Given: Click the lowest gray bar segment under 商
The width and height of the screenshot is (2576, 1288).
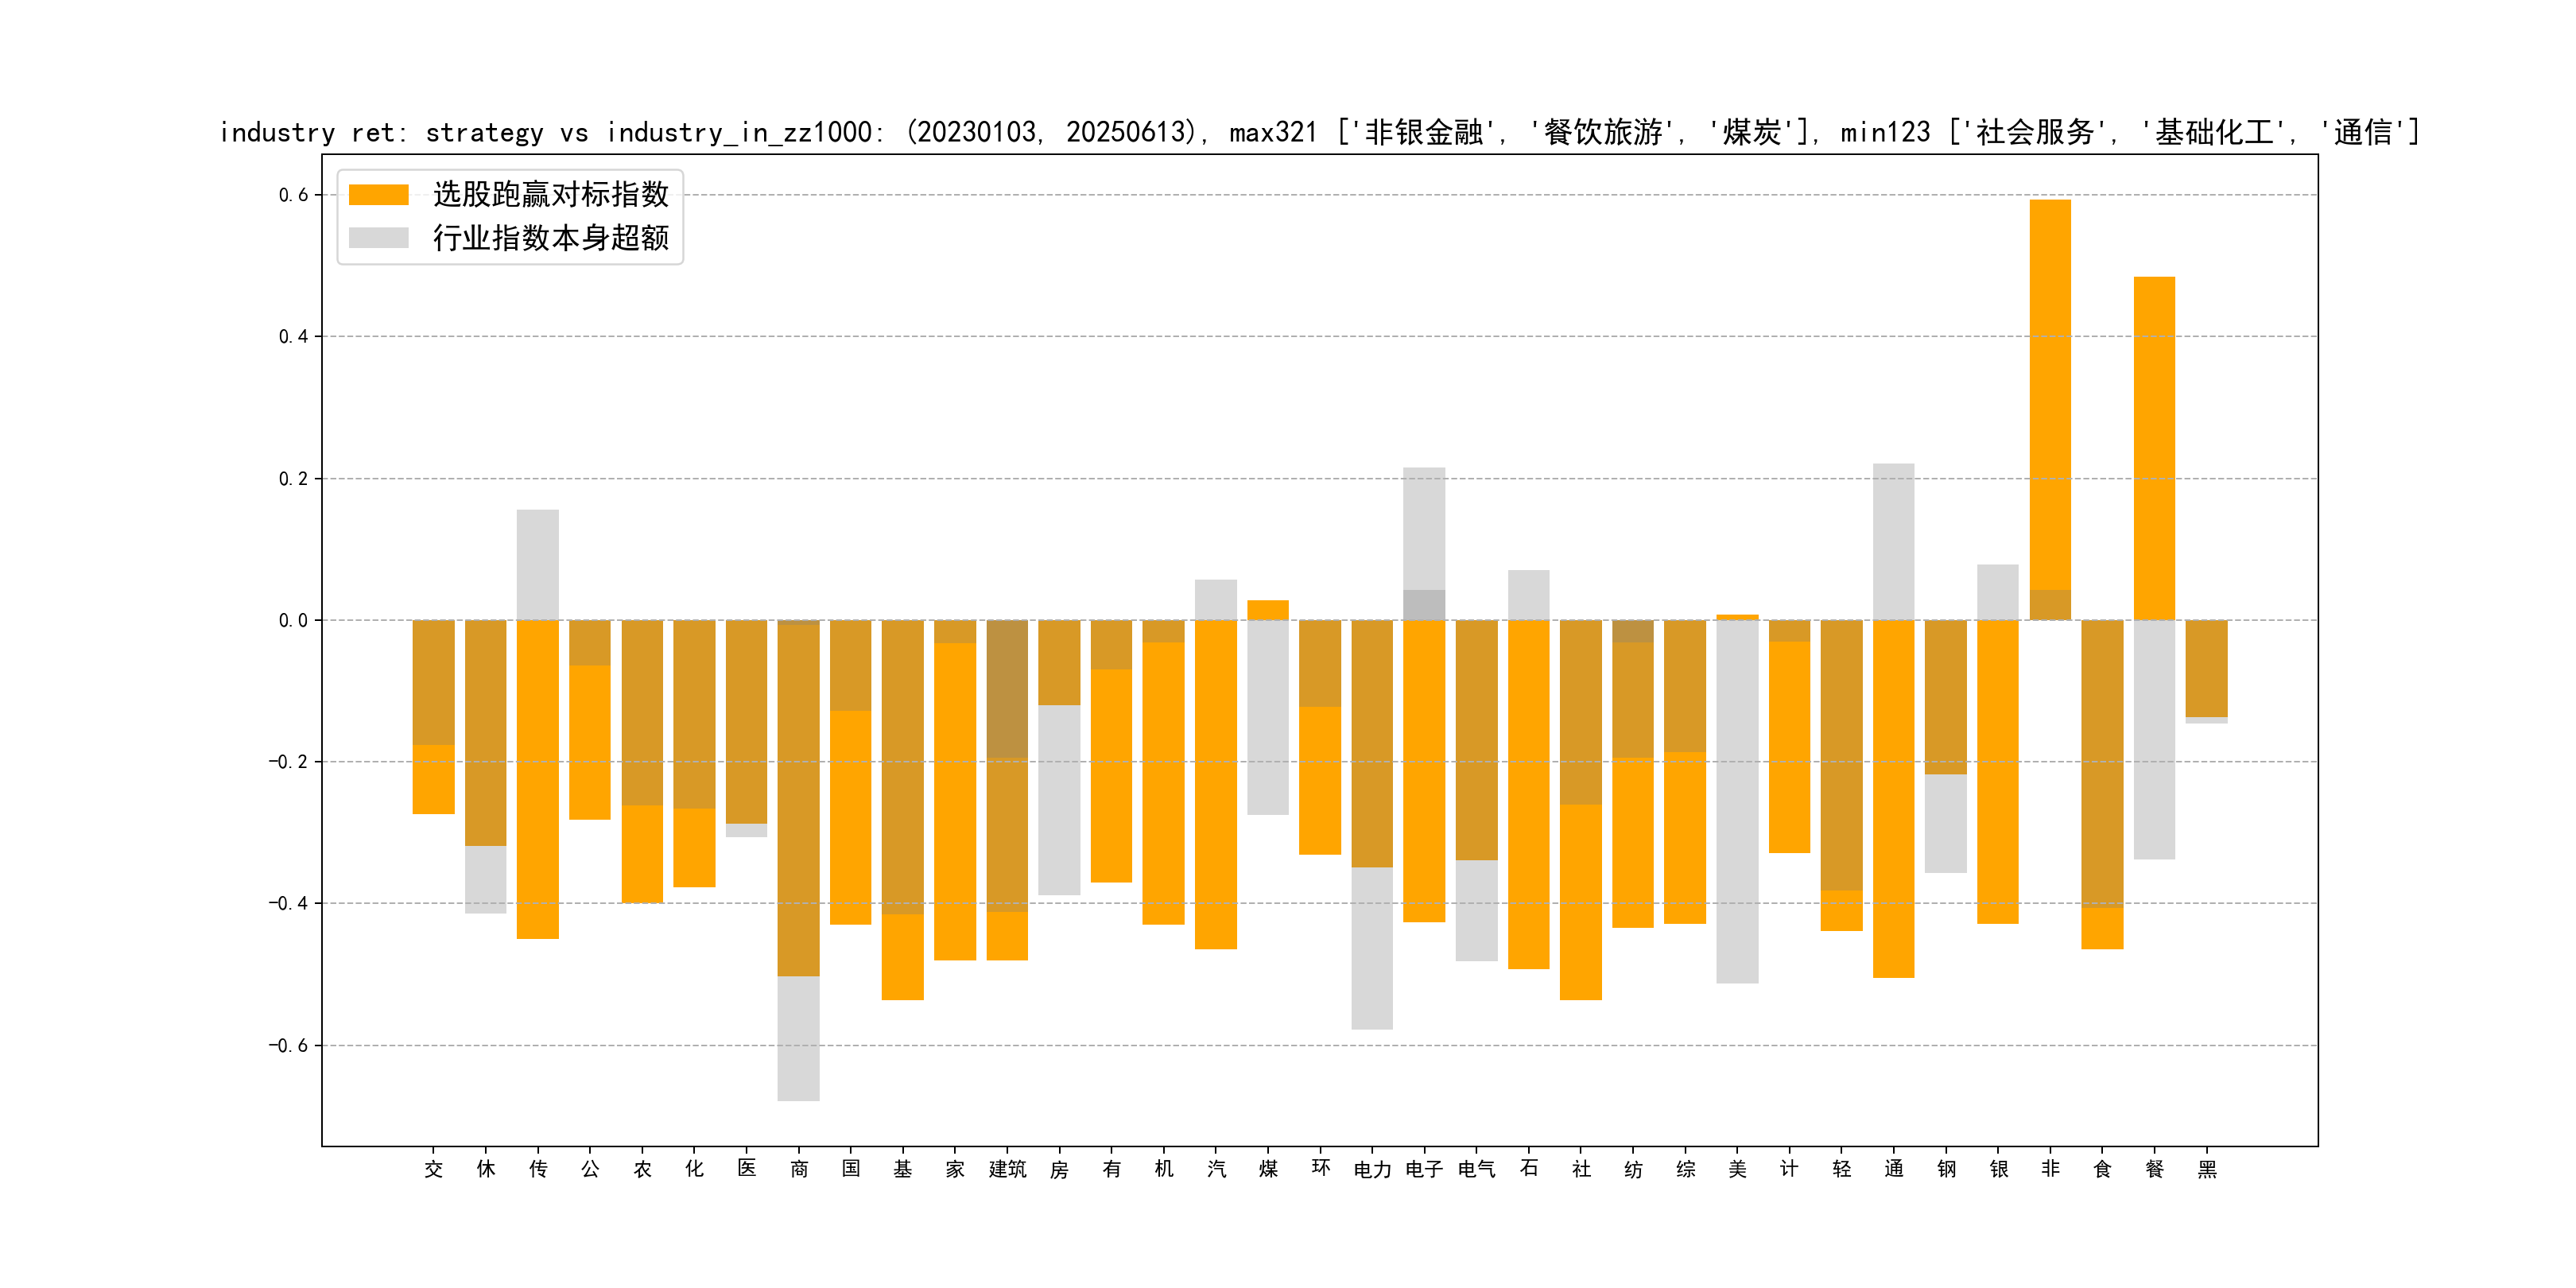Looking at the screenshot, I should pyautogui.click(x=798, y=1040).
